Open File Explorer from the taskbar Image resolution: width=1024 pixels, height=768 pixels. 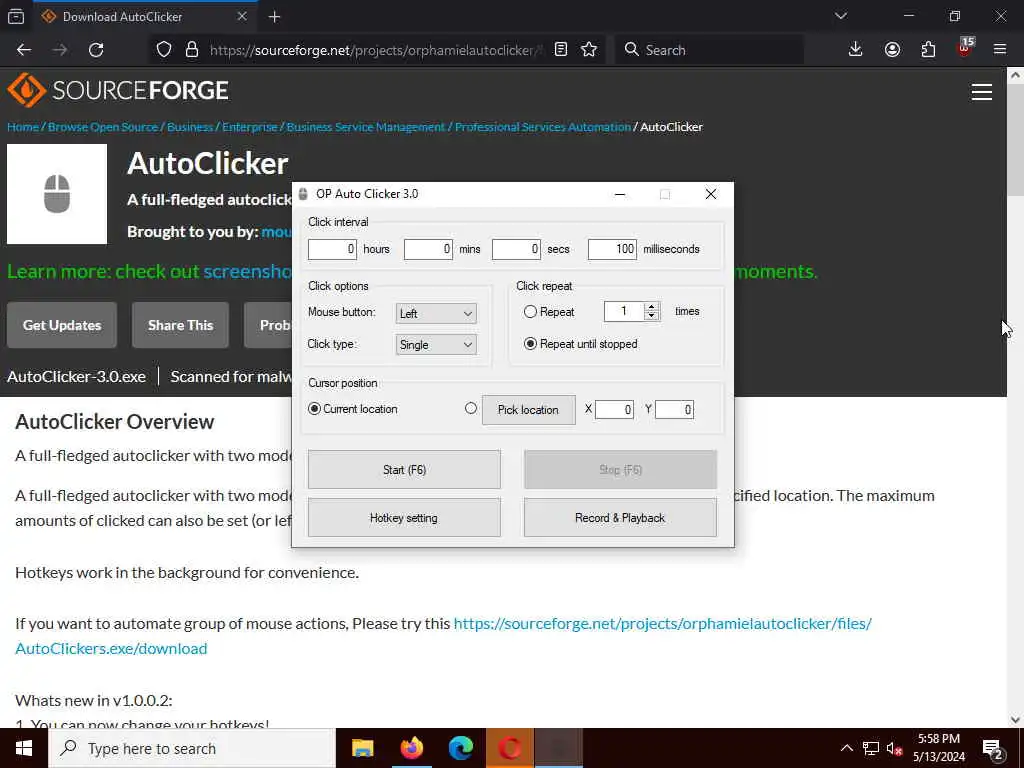362,748
